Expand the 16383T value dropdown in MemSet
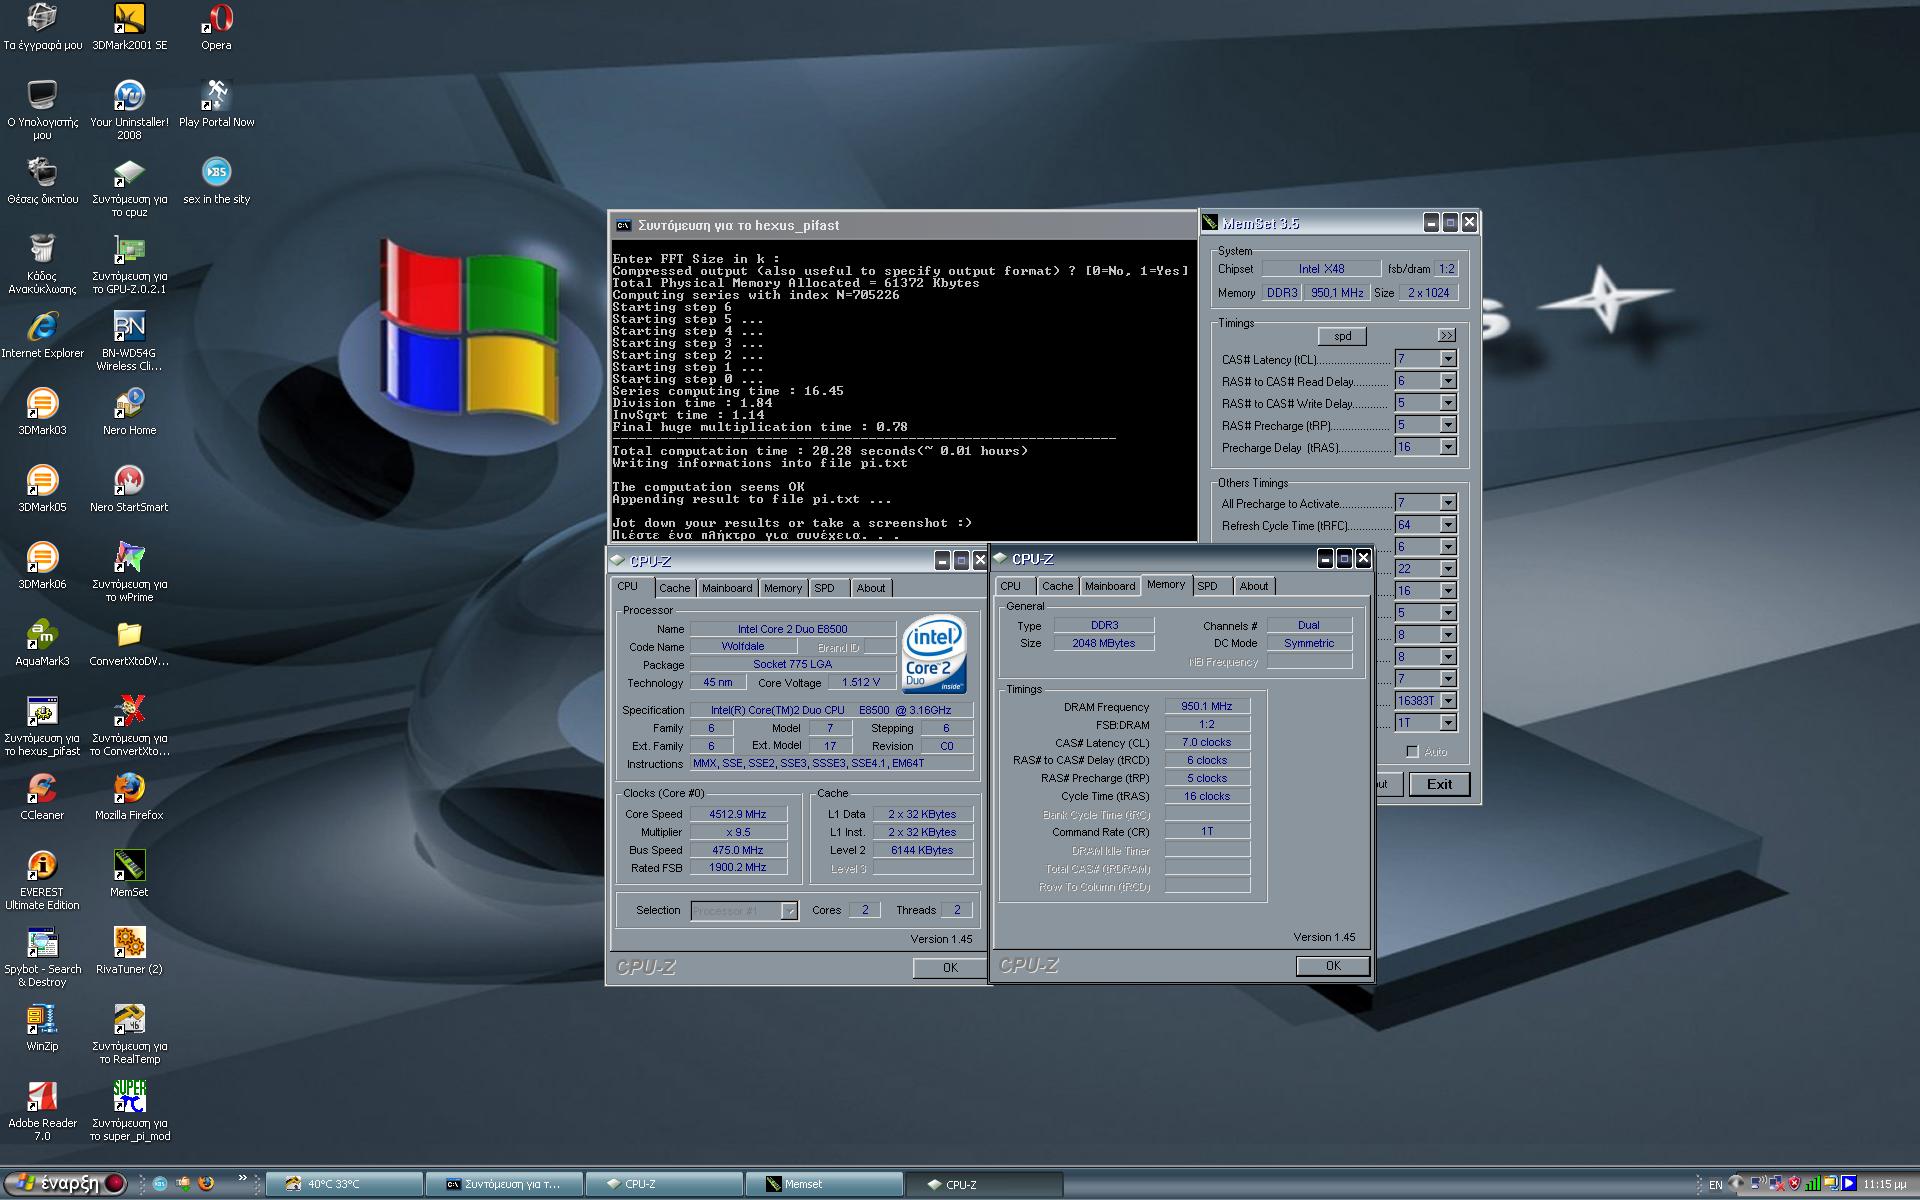Viewport: 1920px width, 1200px height. 1447,701
